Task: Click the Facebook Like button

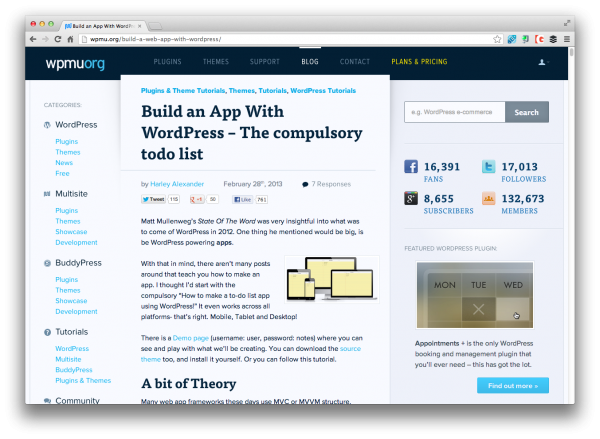Action: [x=242, y=199]
